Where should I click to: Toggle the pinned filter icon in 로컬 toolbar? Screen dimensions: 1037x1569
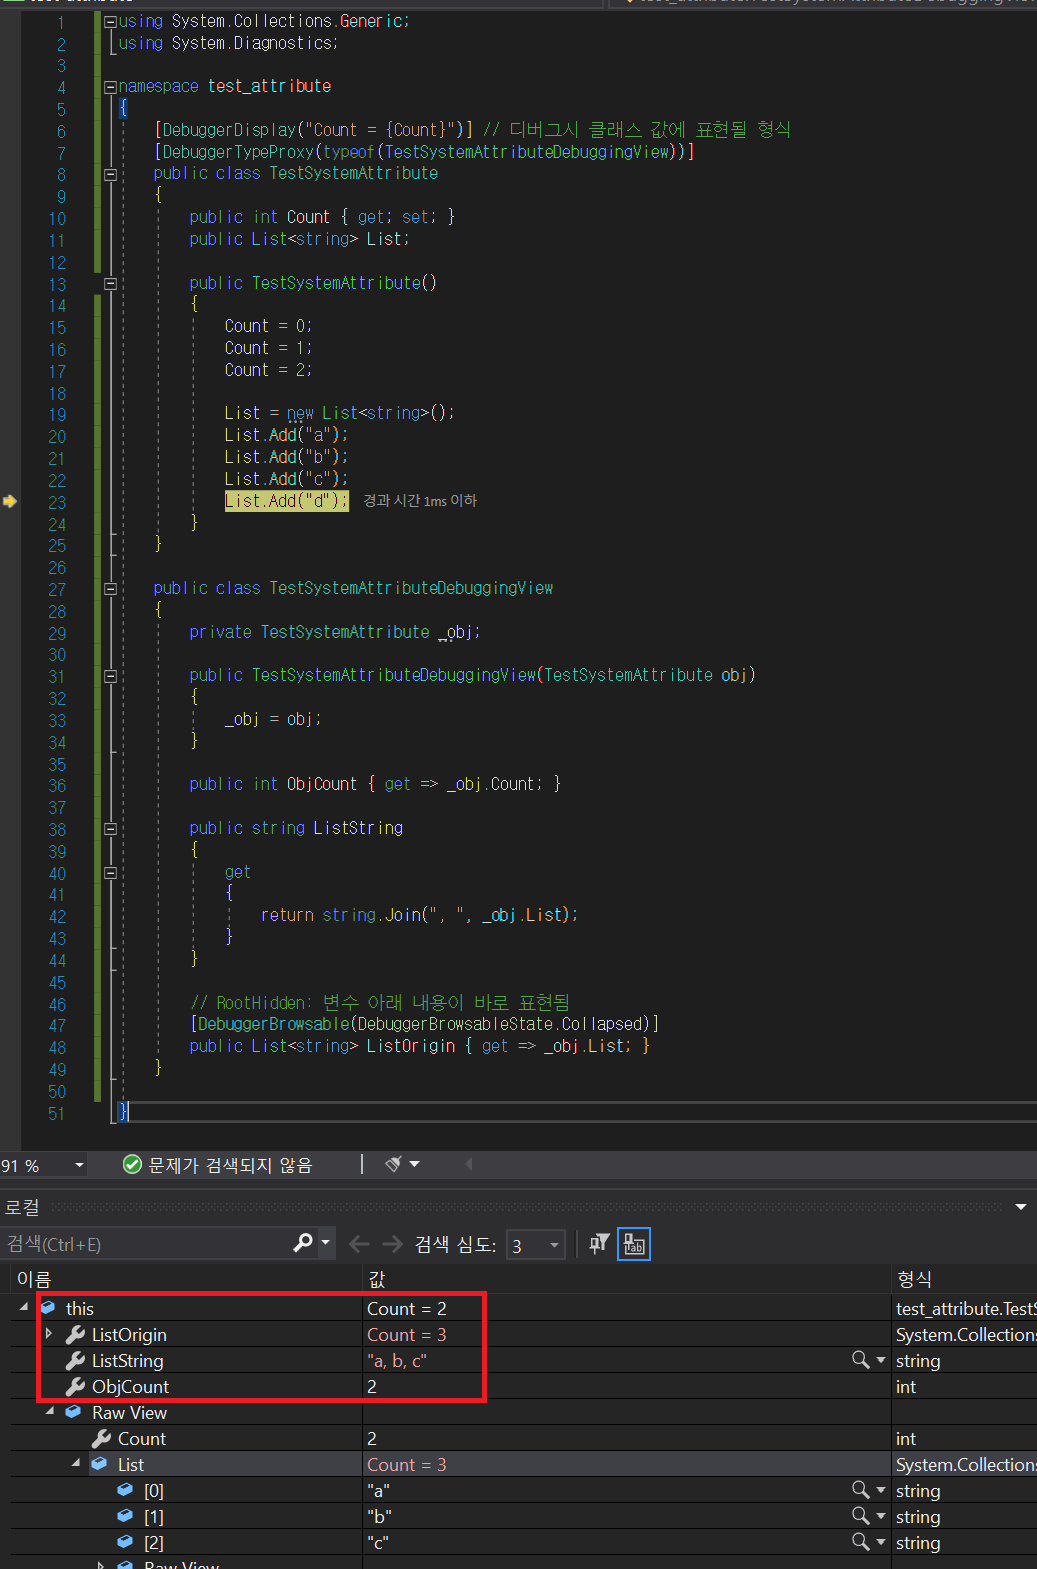click(599, 1244)
